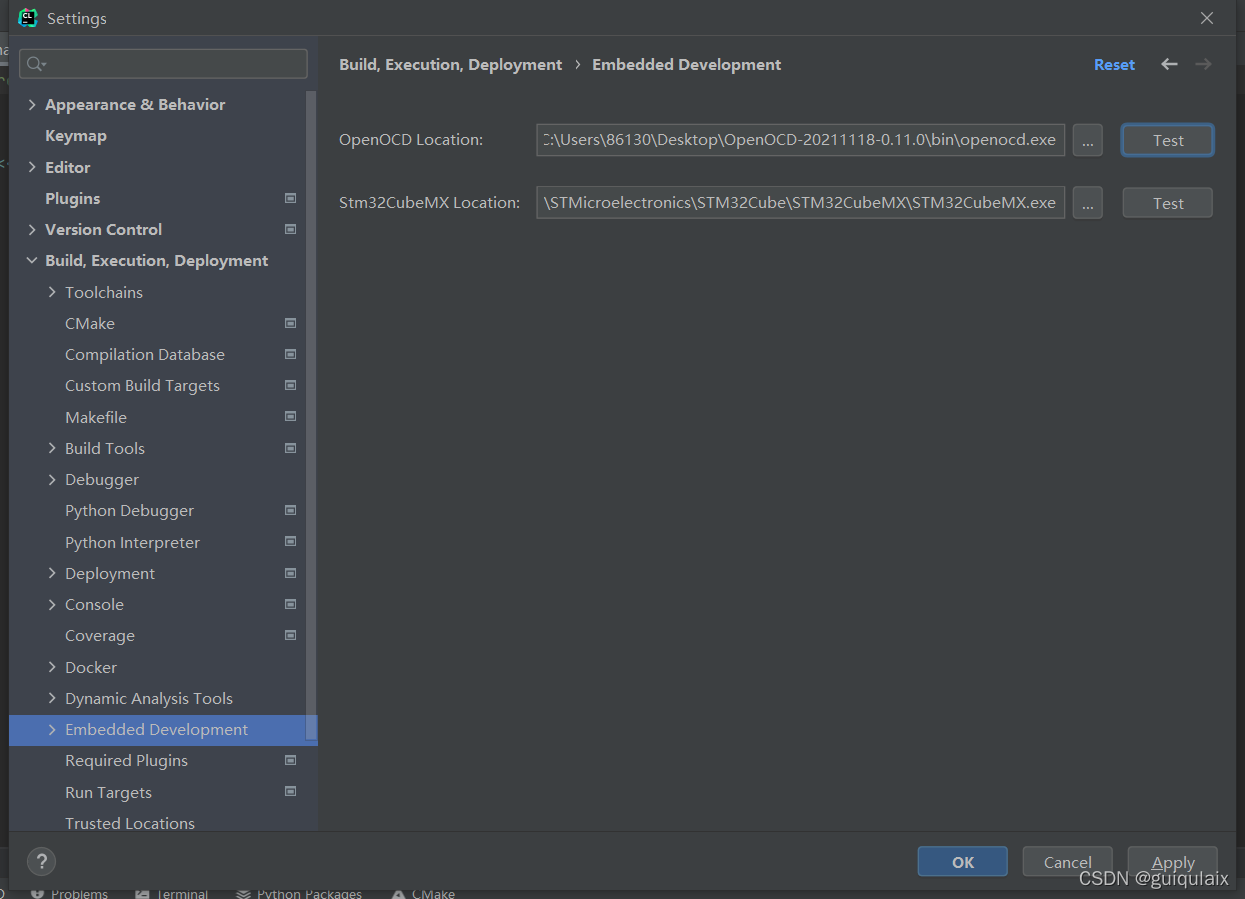The height and width of the screenshot is (899, 1245).
Task: Click the project-level icon beside Coverage
Action: point(290,635)
